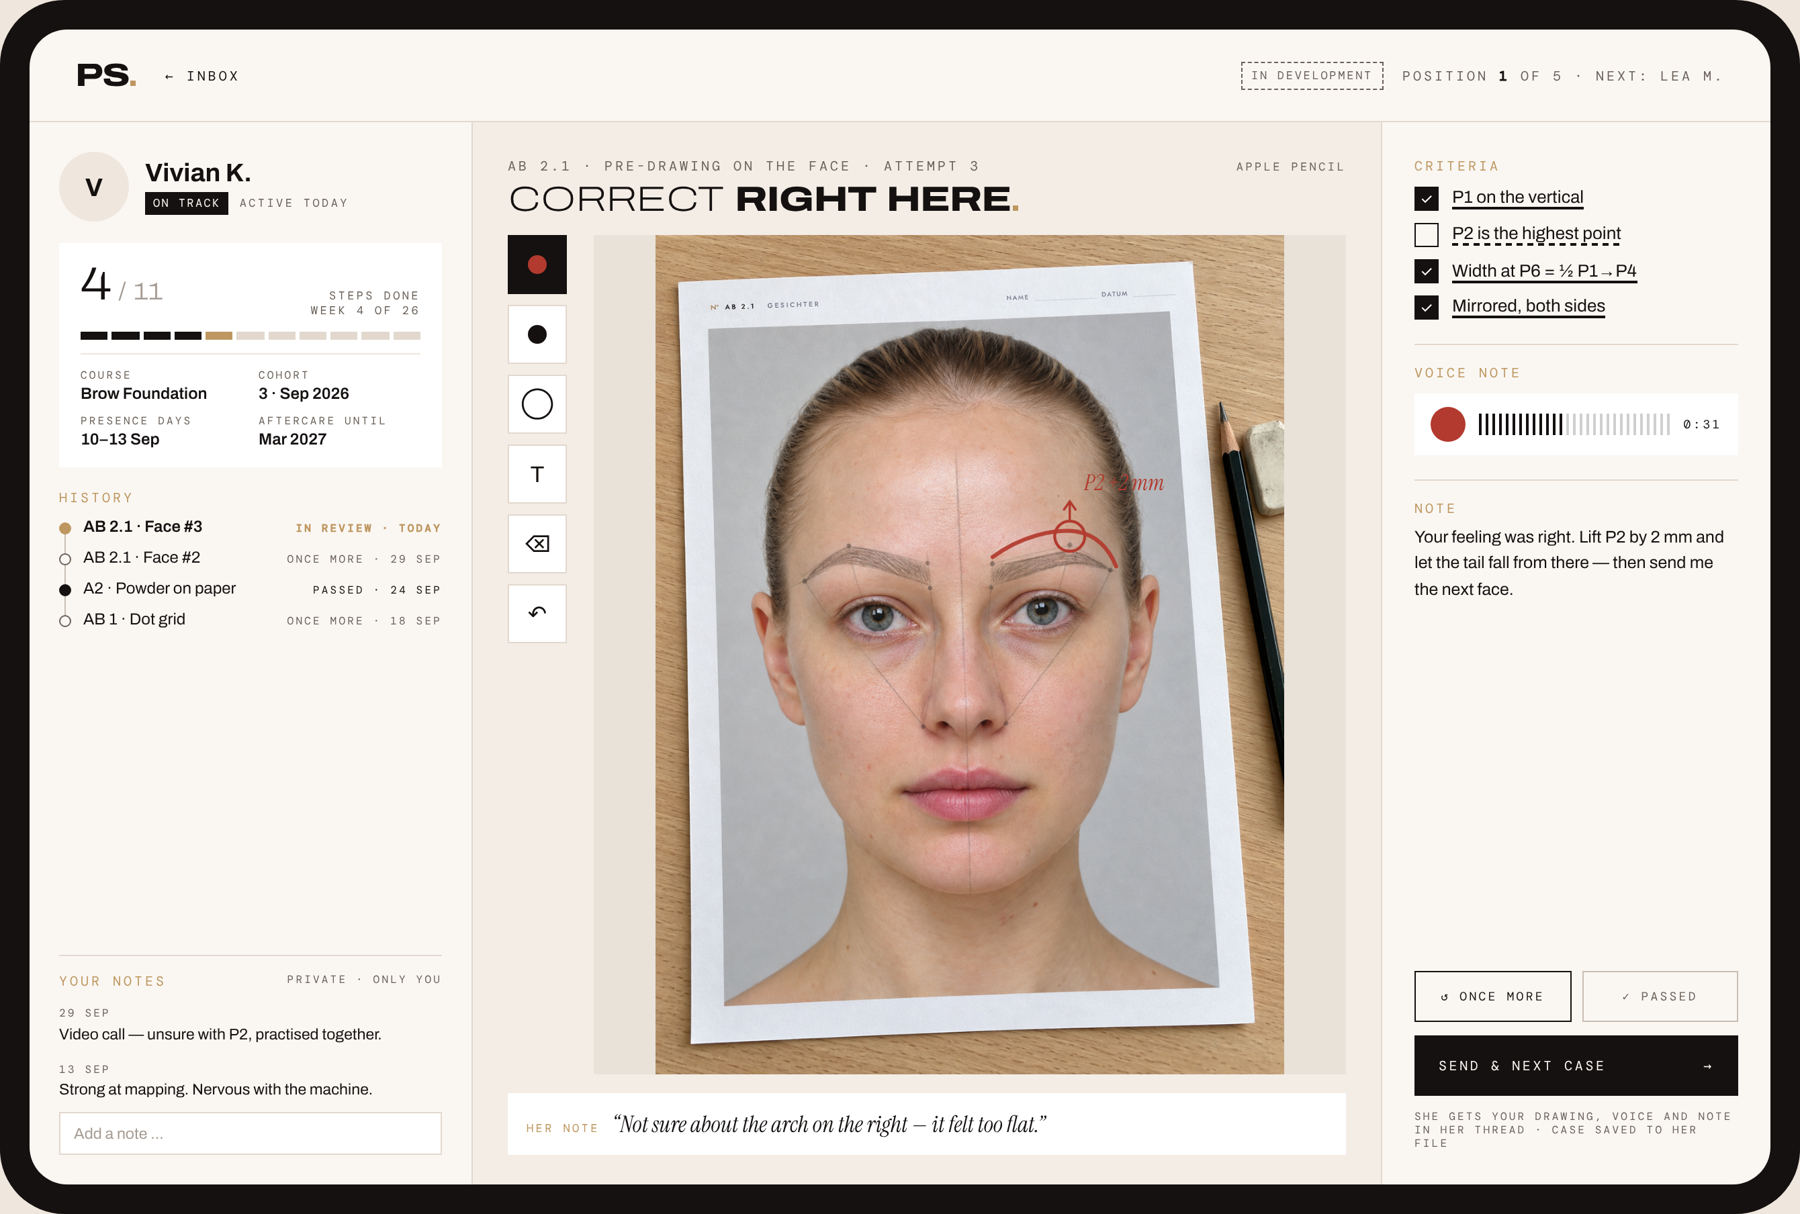Click the steps-done progress bar
This screenshot has width=1800, height=1214.
click(x=250, y=336)
